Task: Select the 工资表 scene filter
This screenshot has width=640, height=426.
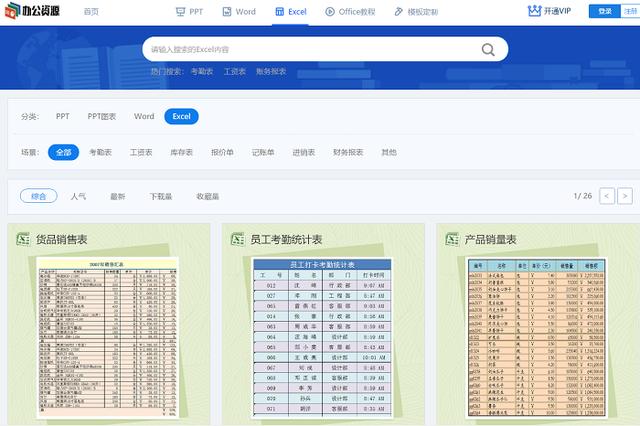Action: [141, 152]
